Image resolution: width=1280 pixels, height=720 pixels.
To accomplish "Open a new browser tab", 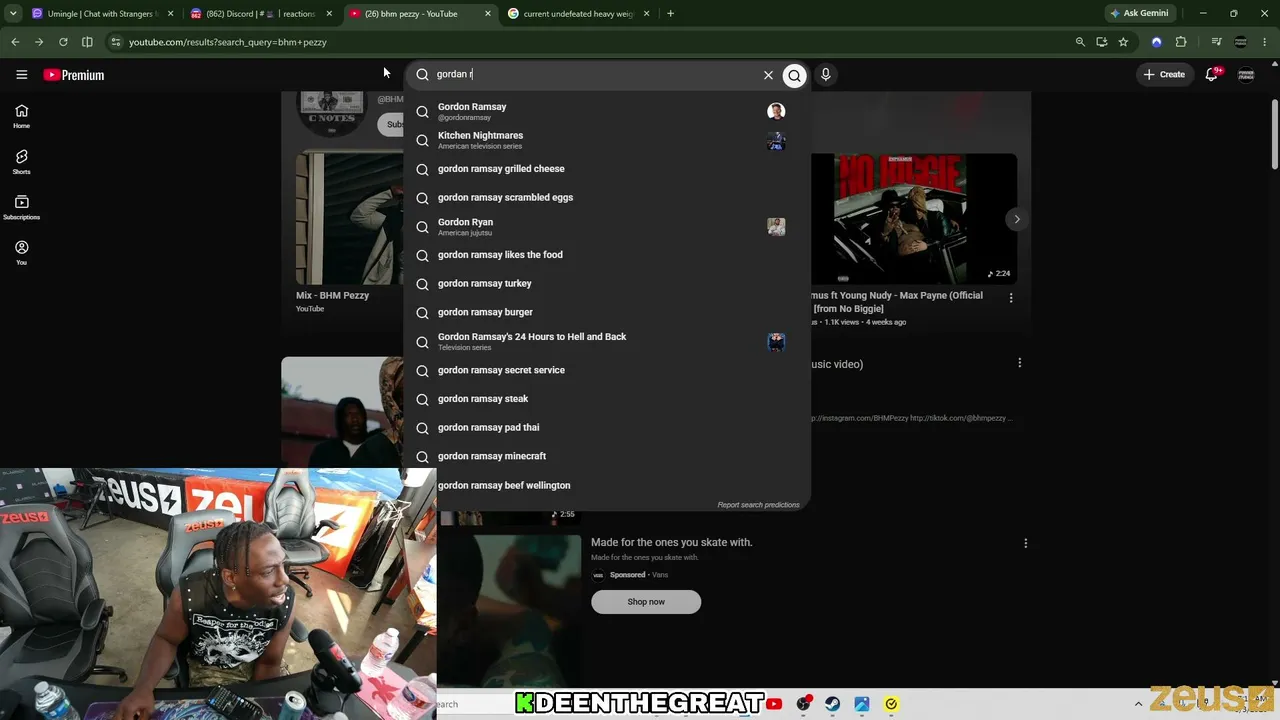I will tap(670, 14).
